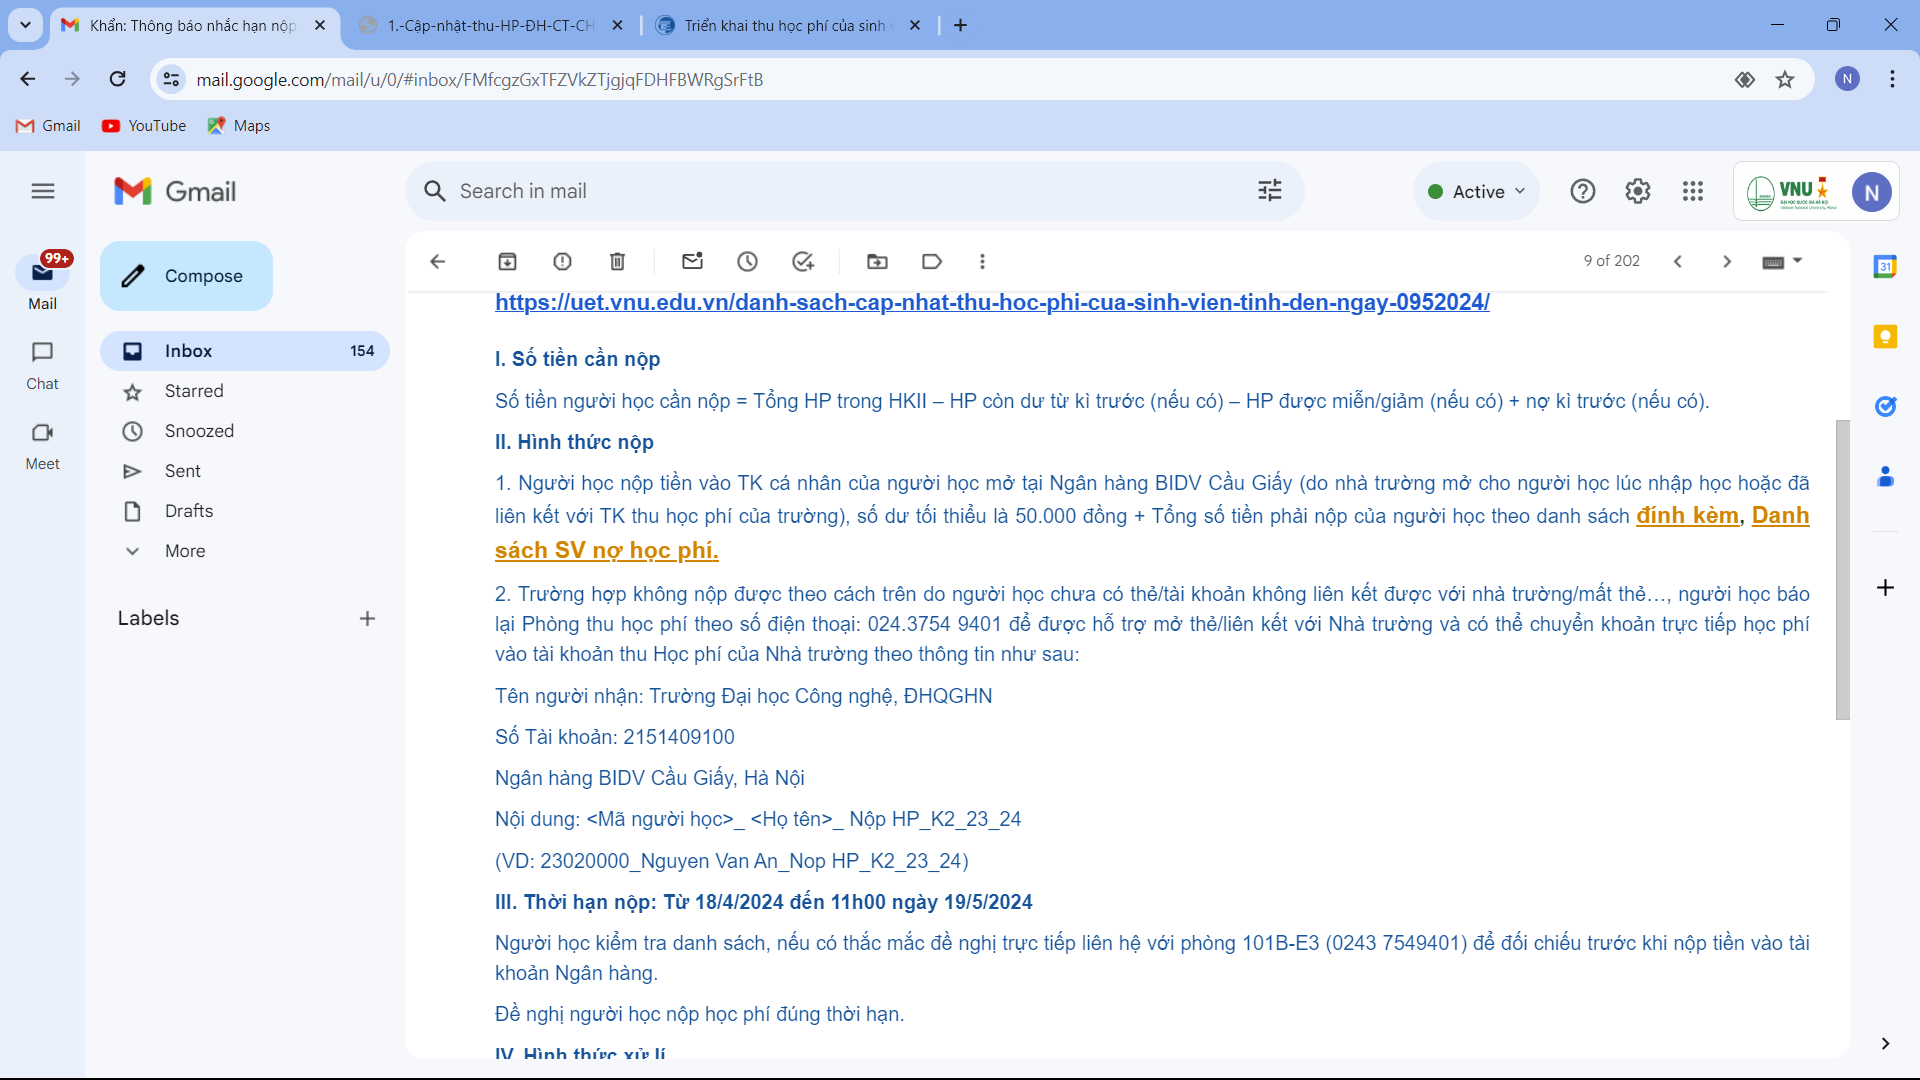Delete this email with trash icon
The width and height of the screenshot is (1920, 1080).
pos(617,262)
